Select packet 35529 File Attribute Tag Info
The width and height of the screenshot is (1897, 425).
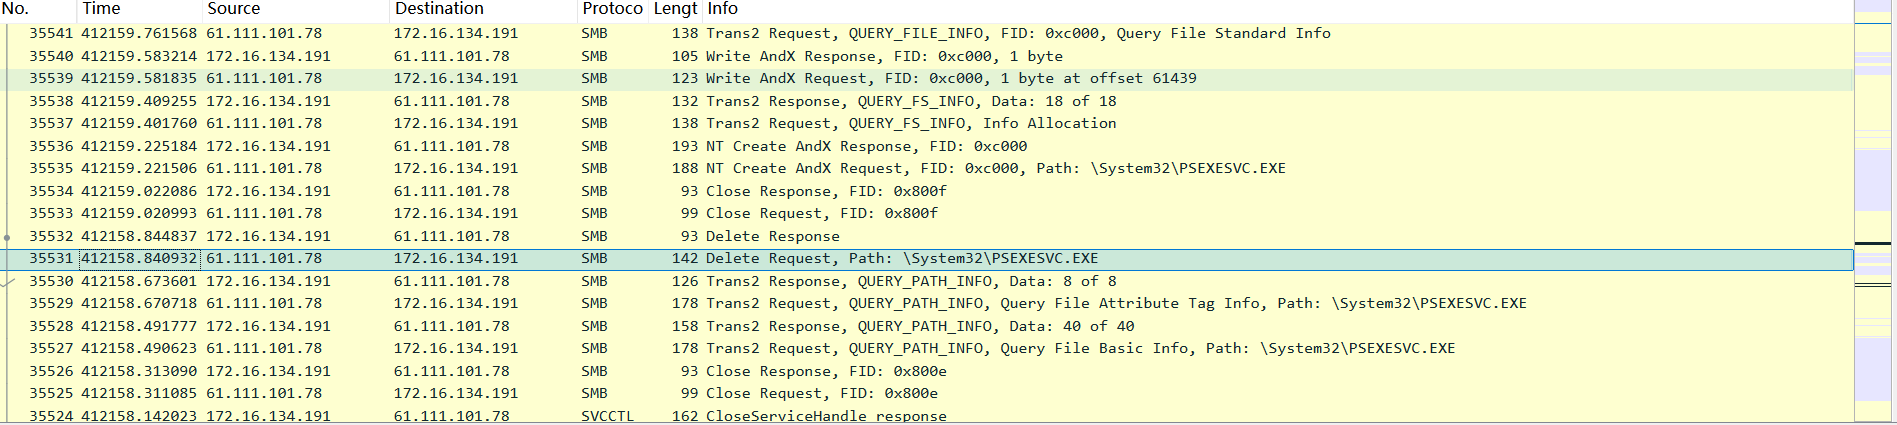pos(927,303)
